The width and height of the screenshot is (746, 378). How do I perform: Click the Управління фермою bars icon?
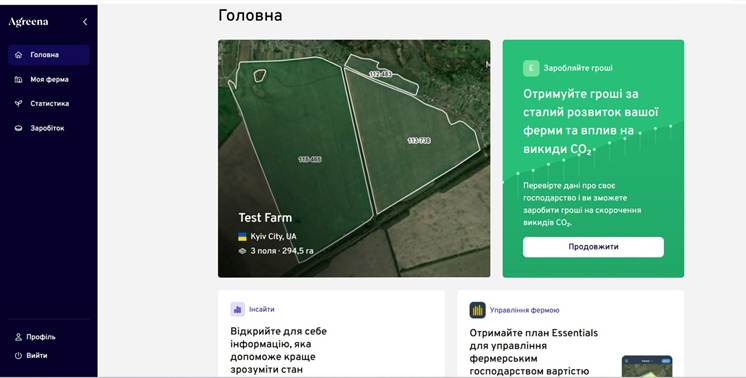tap(477, 310)
